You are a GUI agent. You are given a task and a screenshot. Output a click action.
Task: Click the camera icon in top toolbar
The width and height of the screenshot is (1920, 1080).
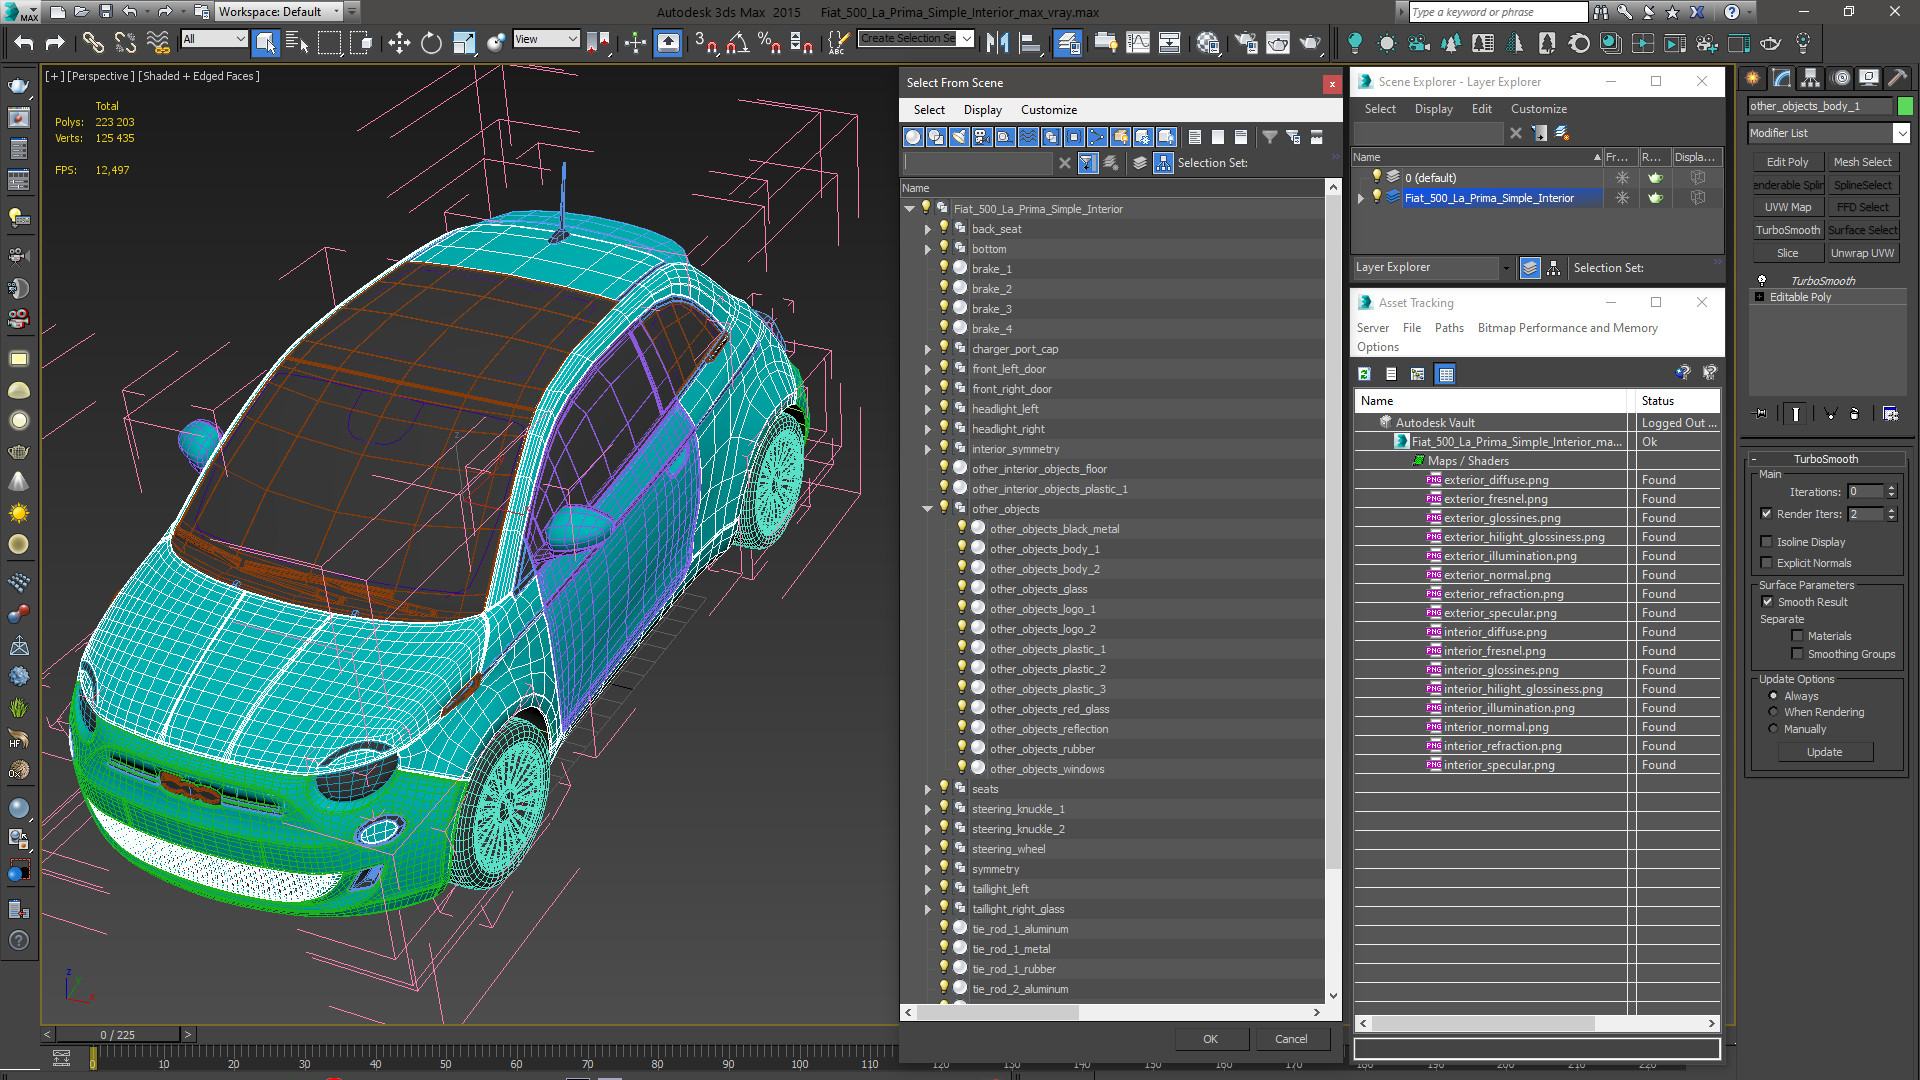coord(1419,43)
